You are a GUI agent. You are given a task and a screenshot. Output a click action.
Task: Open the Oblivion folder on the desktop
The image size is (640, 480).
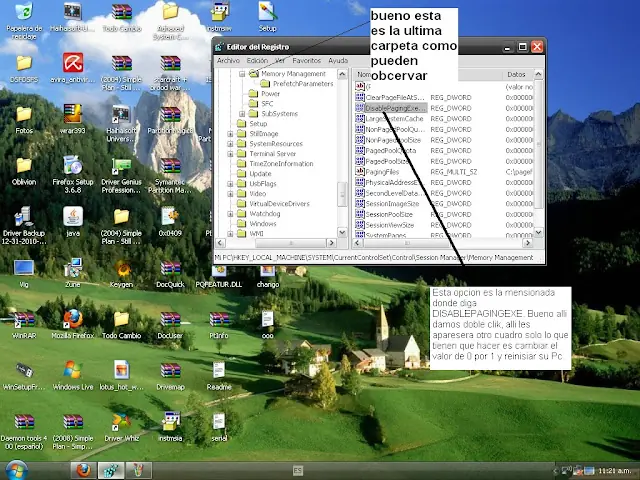click(x=24, y=171)
